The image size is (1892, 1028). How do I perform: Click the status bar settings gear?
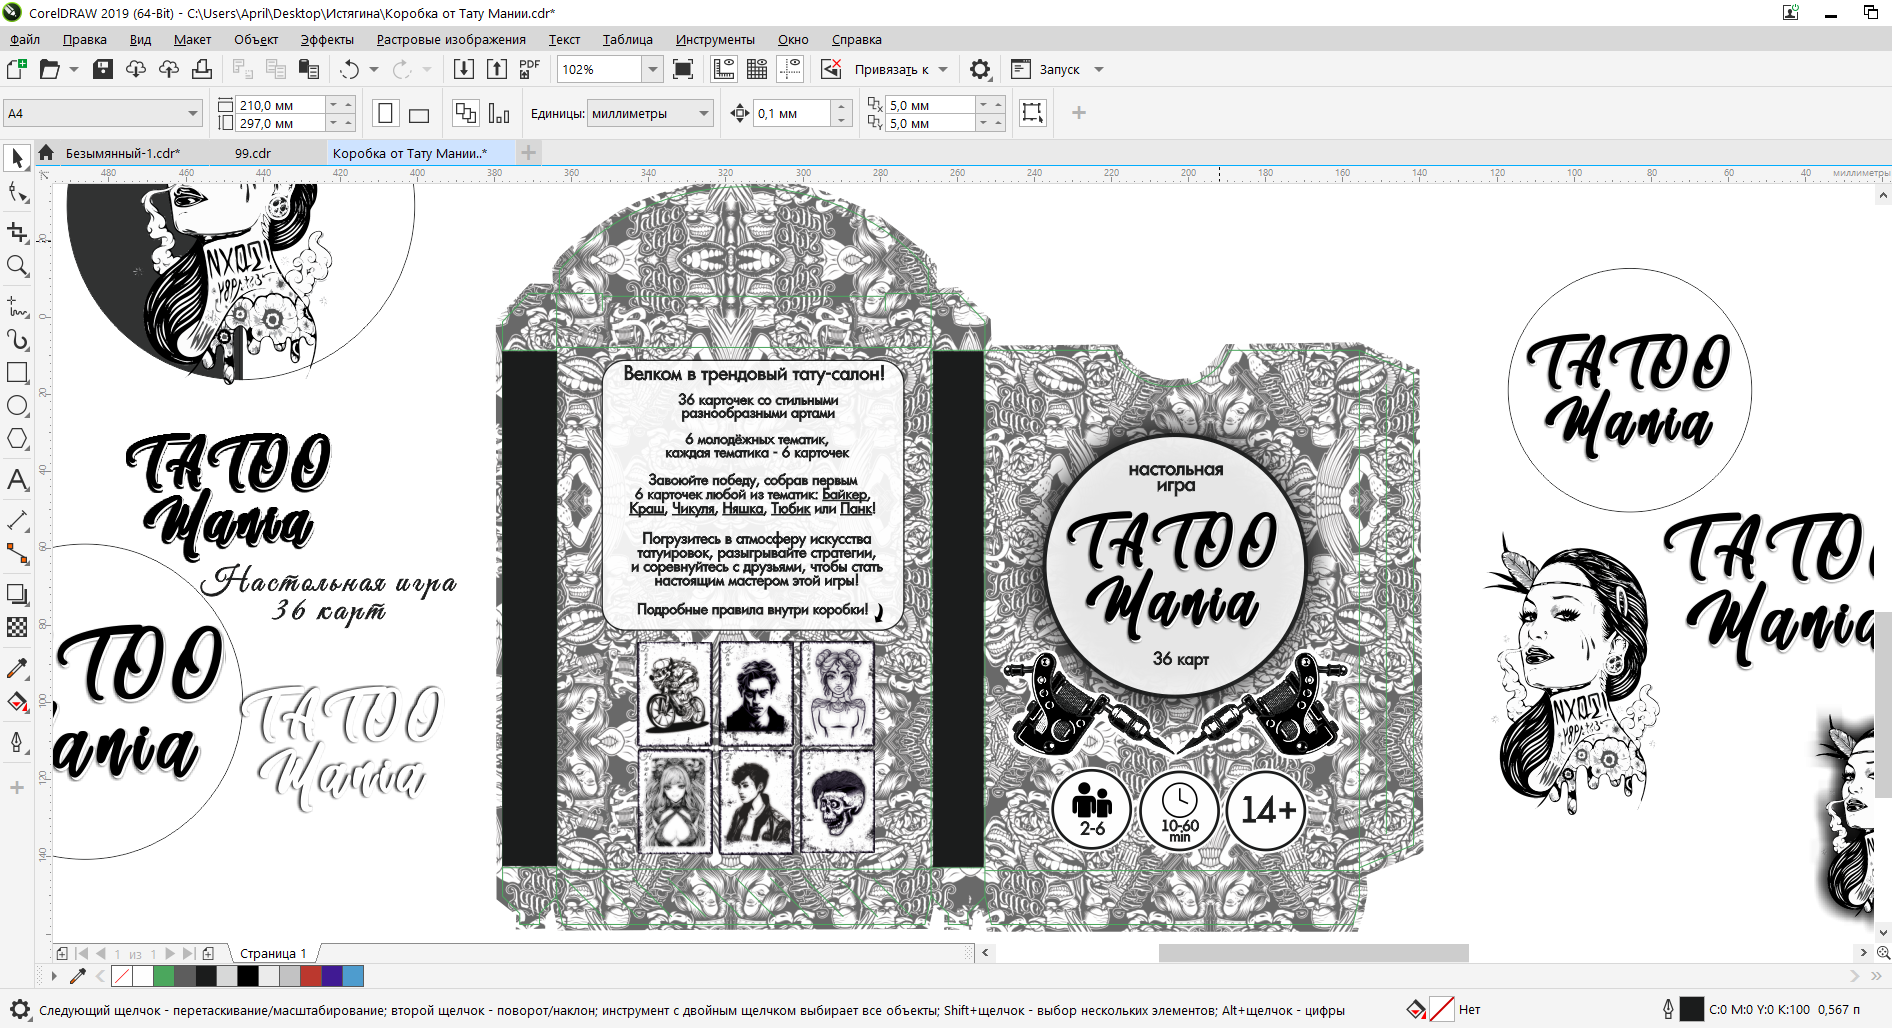pyautogui.click(x=20, y=1009)
